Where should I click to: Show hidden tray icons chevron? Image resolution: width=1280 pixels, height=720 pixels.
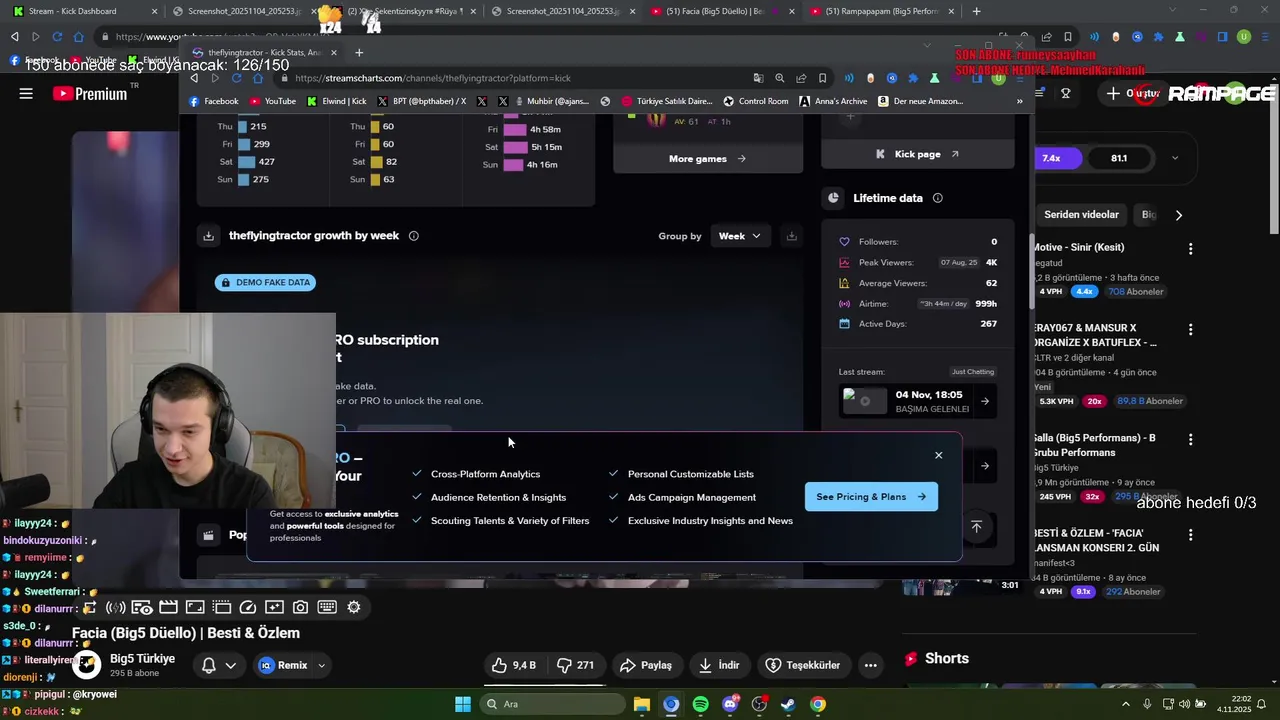pos(1126,704)
